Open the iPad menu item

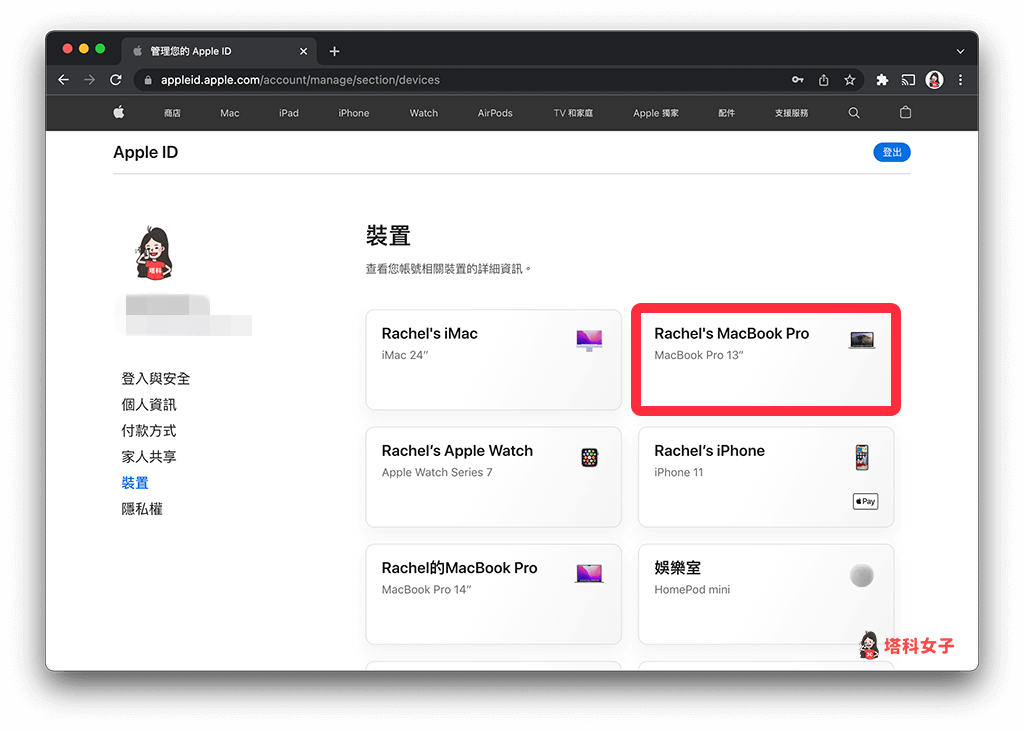289,113
